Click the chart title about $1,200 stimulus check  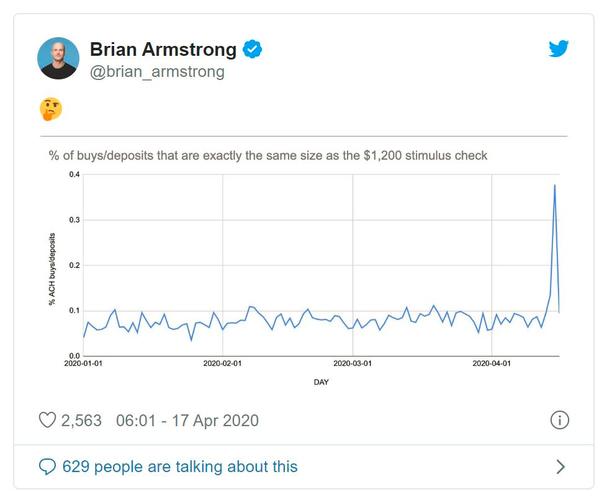pos(268,155)
